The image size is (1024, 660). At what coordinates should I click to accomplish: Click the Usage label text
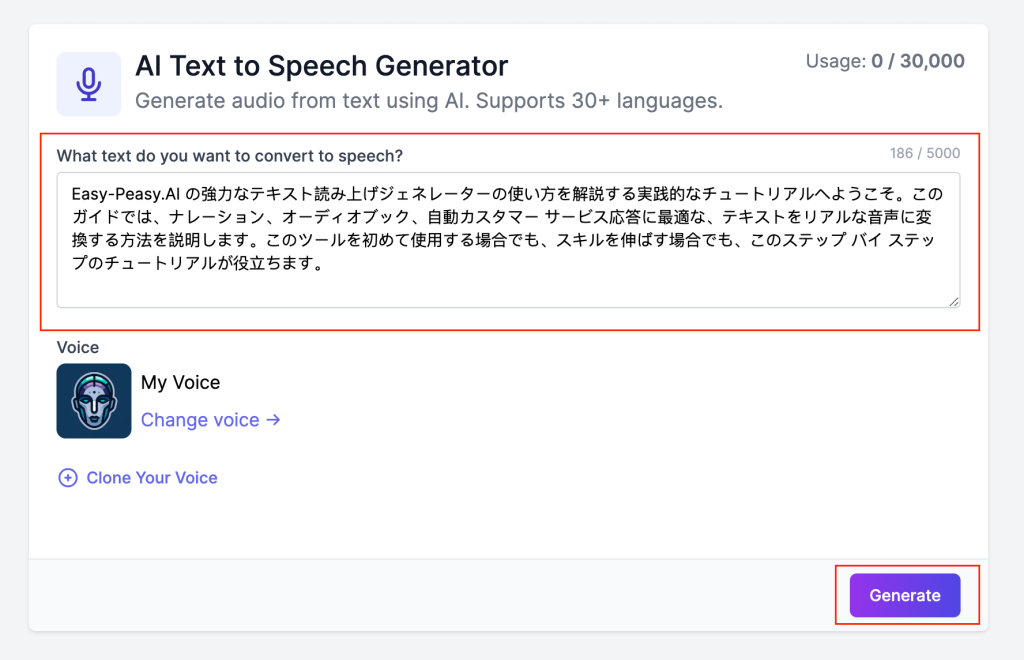pos(836,62)
